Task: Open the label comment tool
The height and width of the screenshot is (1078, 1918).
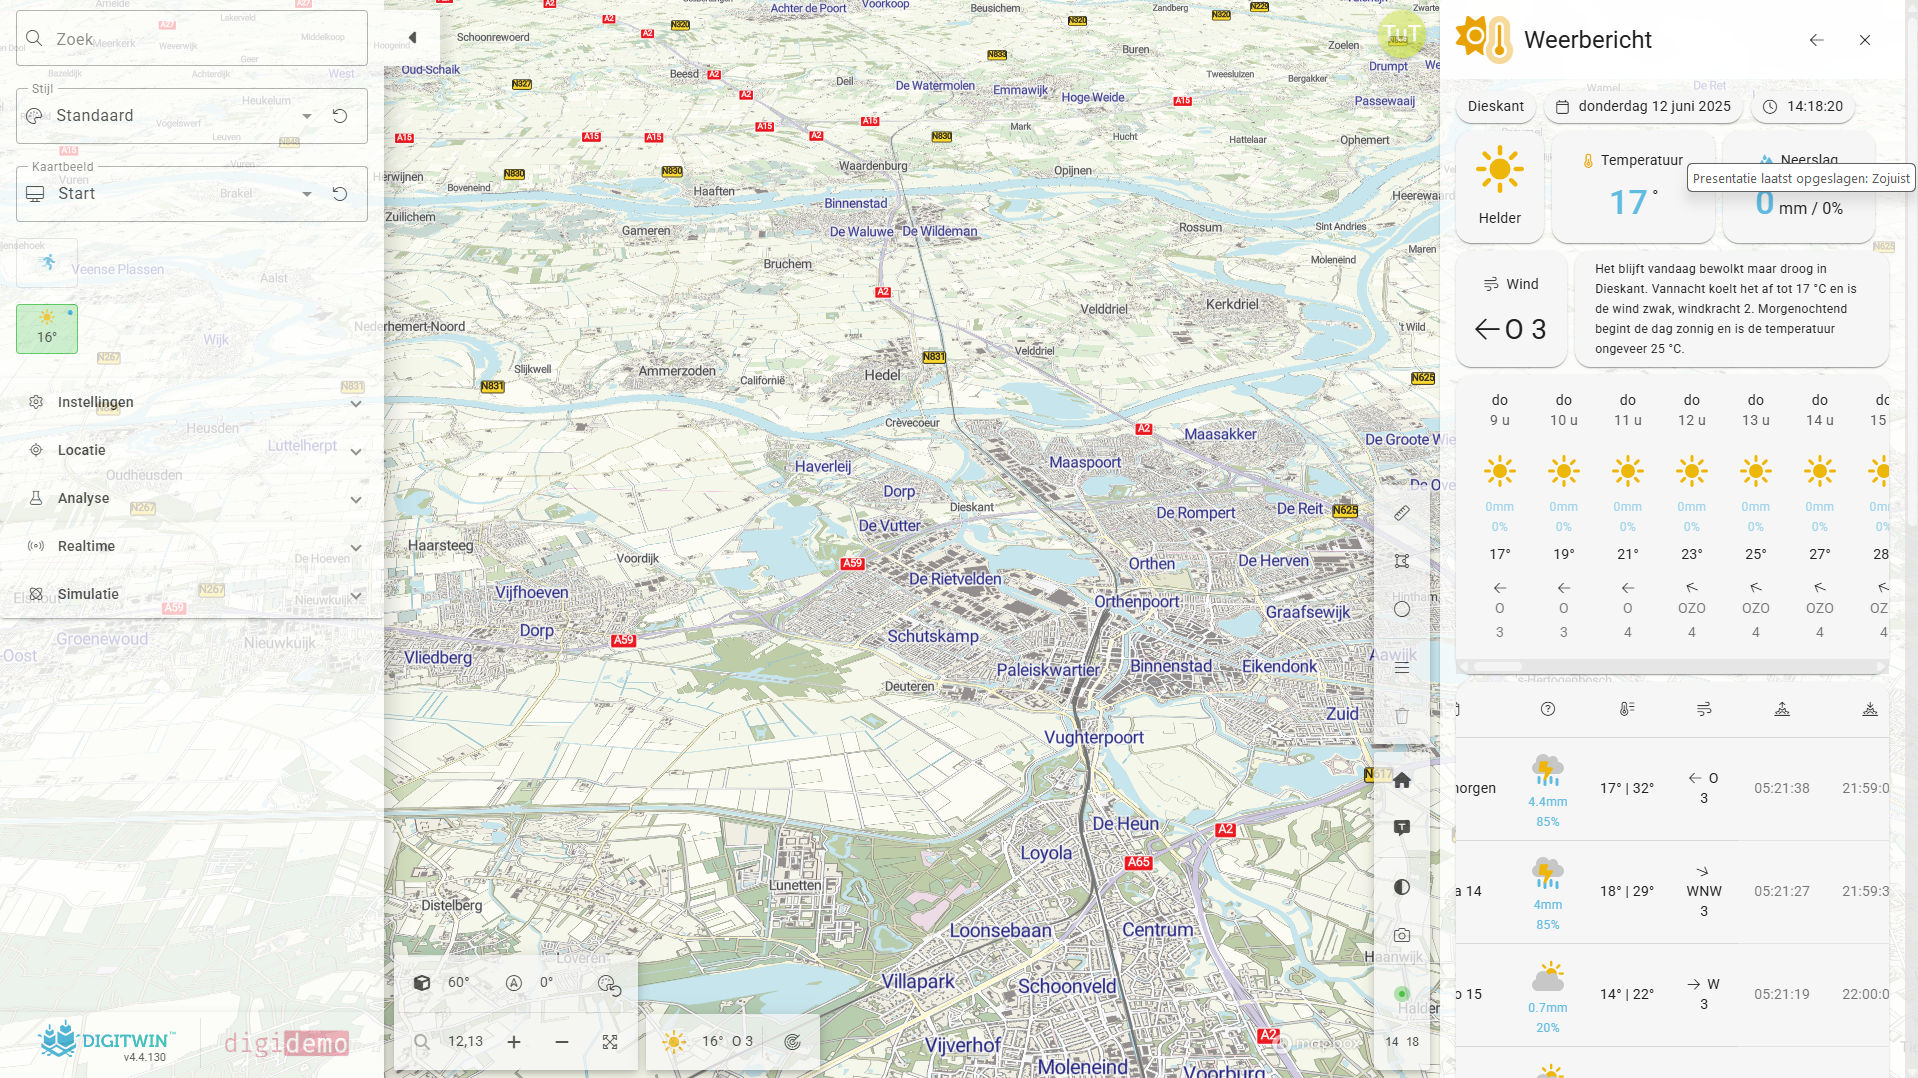Action: click(1402, 827)
